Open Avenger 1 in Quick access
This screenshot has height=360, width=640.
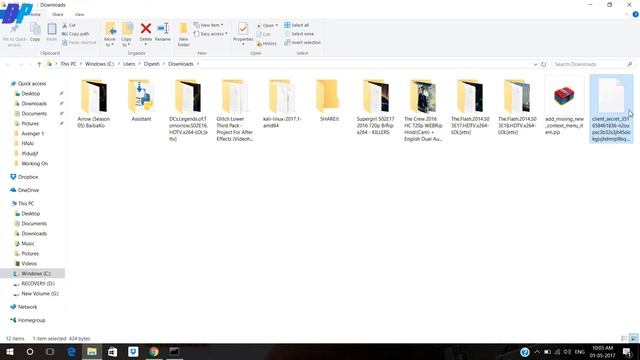(x=32, y=133)
